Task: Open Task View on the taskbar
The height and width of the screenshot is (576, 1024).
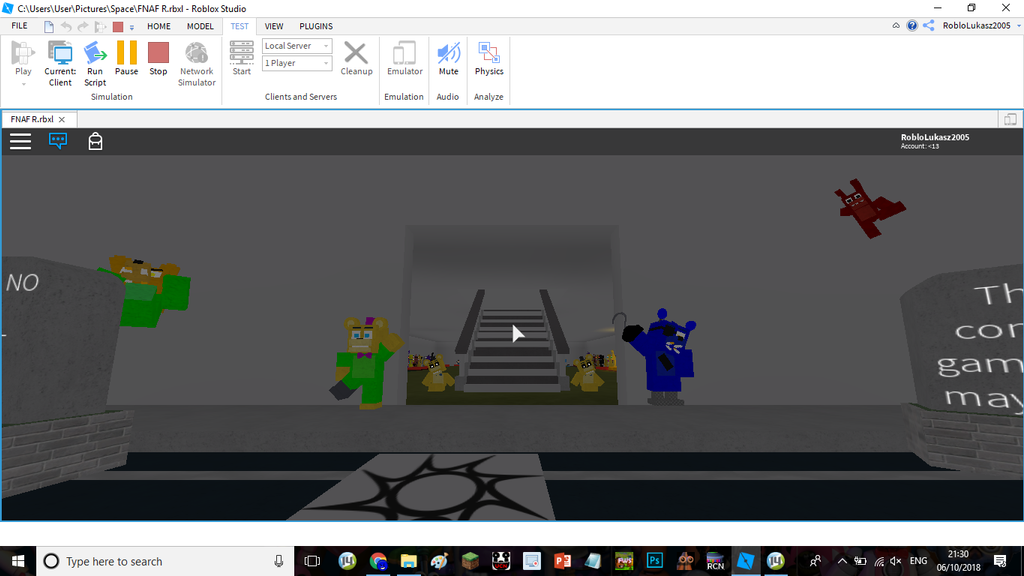Action: click(x=313, y=561)
